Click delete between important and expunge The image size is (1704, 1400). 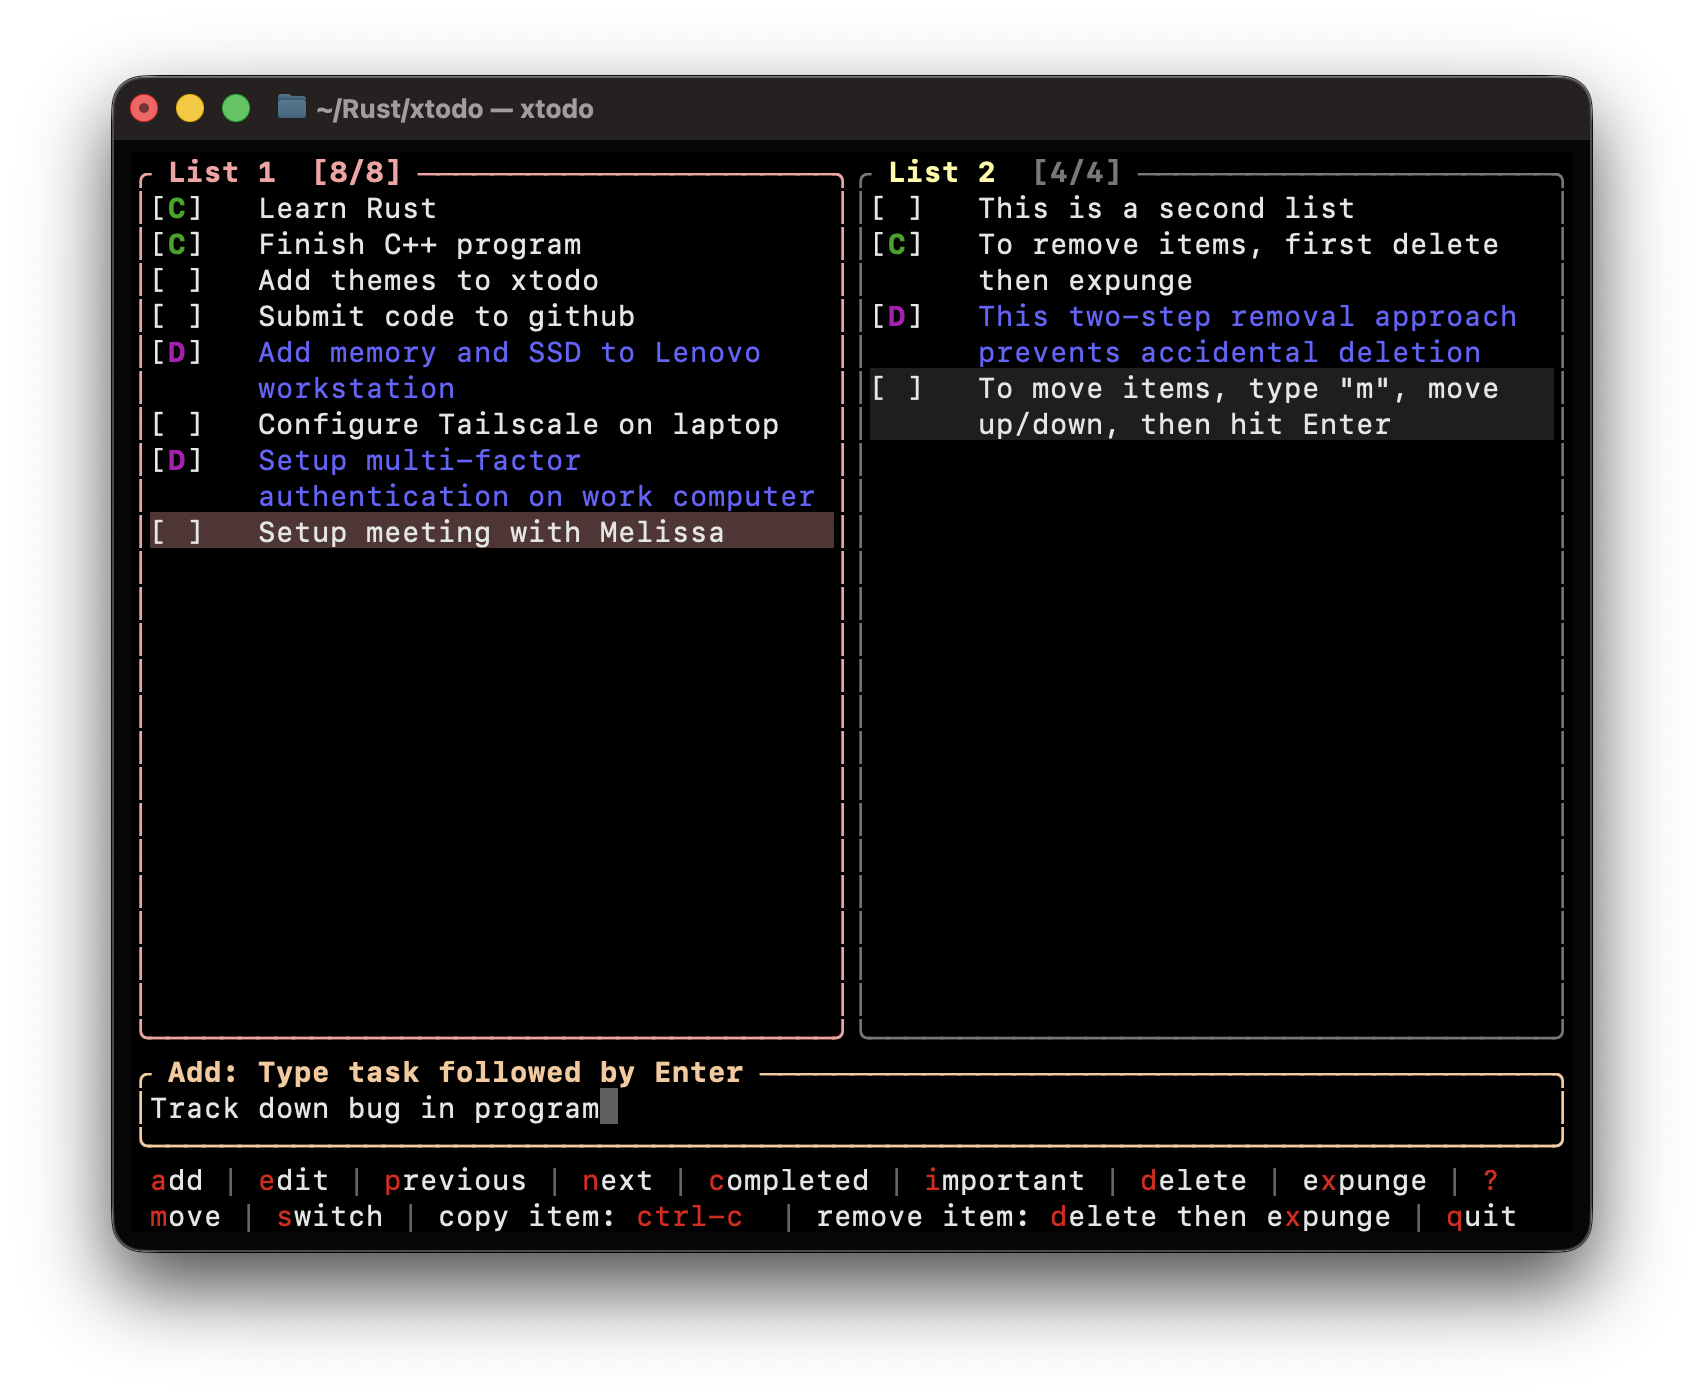point(1194,1180)
